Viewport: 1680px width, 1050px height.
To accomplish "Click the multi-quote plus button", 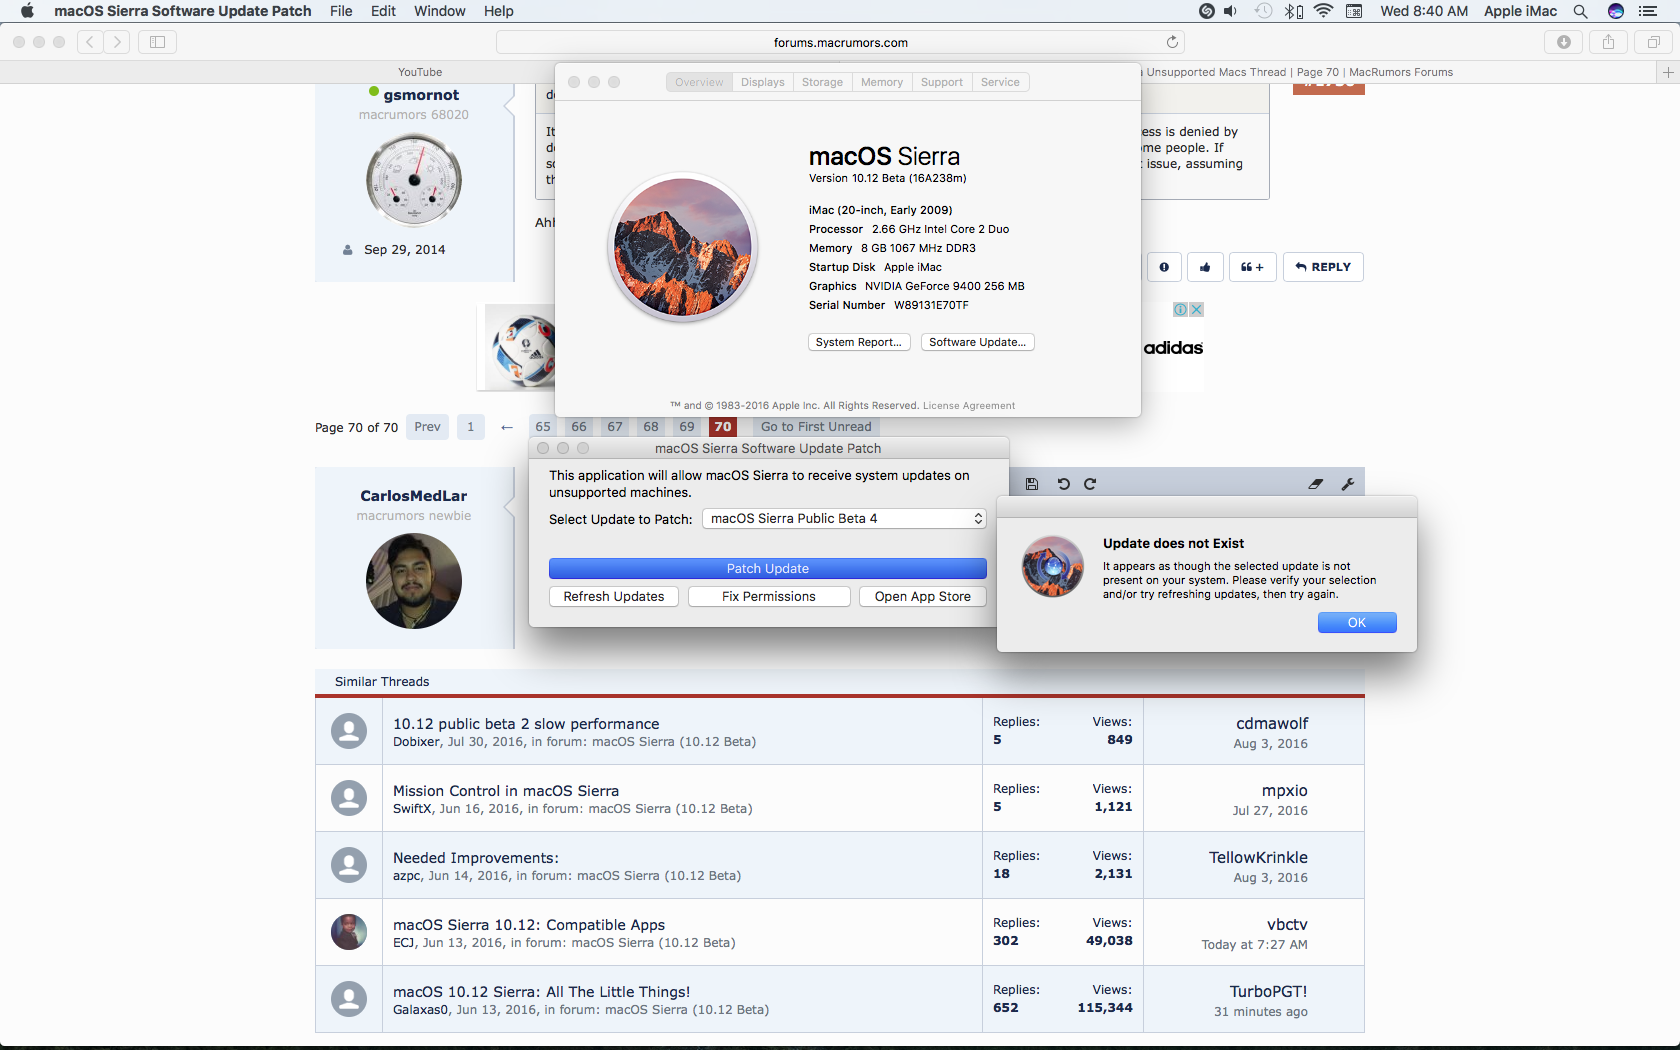I will click(x=1252, y=267).
